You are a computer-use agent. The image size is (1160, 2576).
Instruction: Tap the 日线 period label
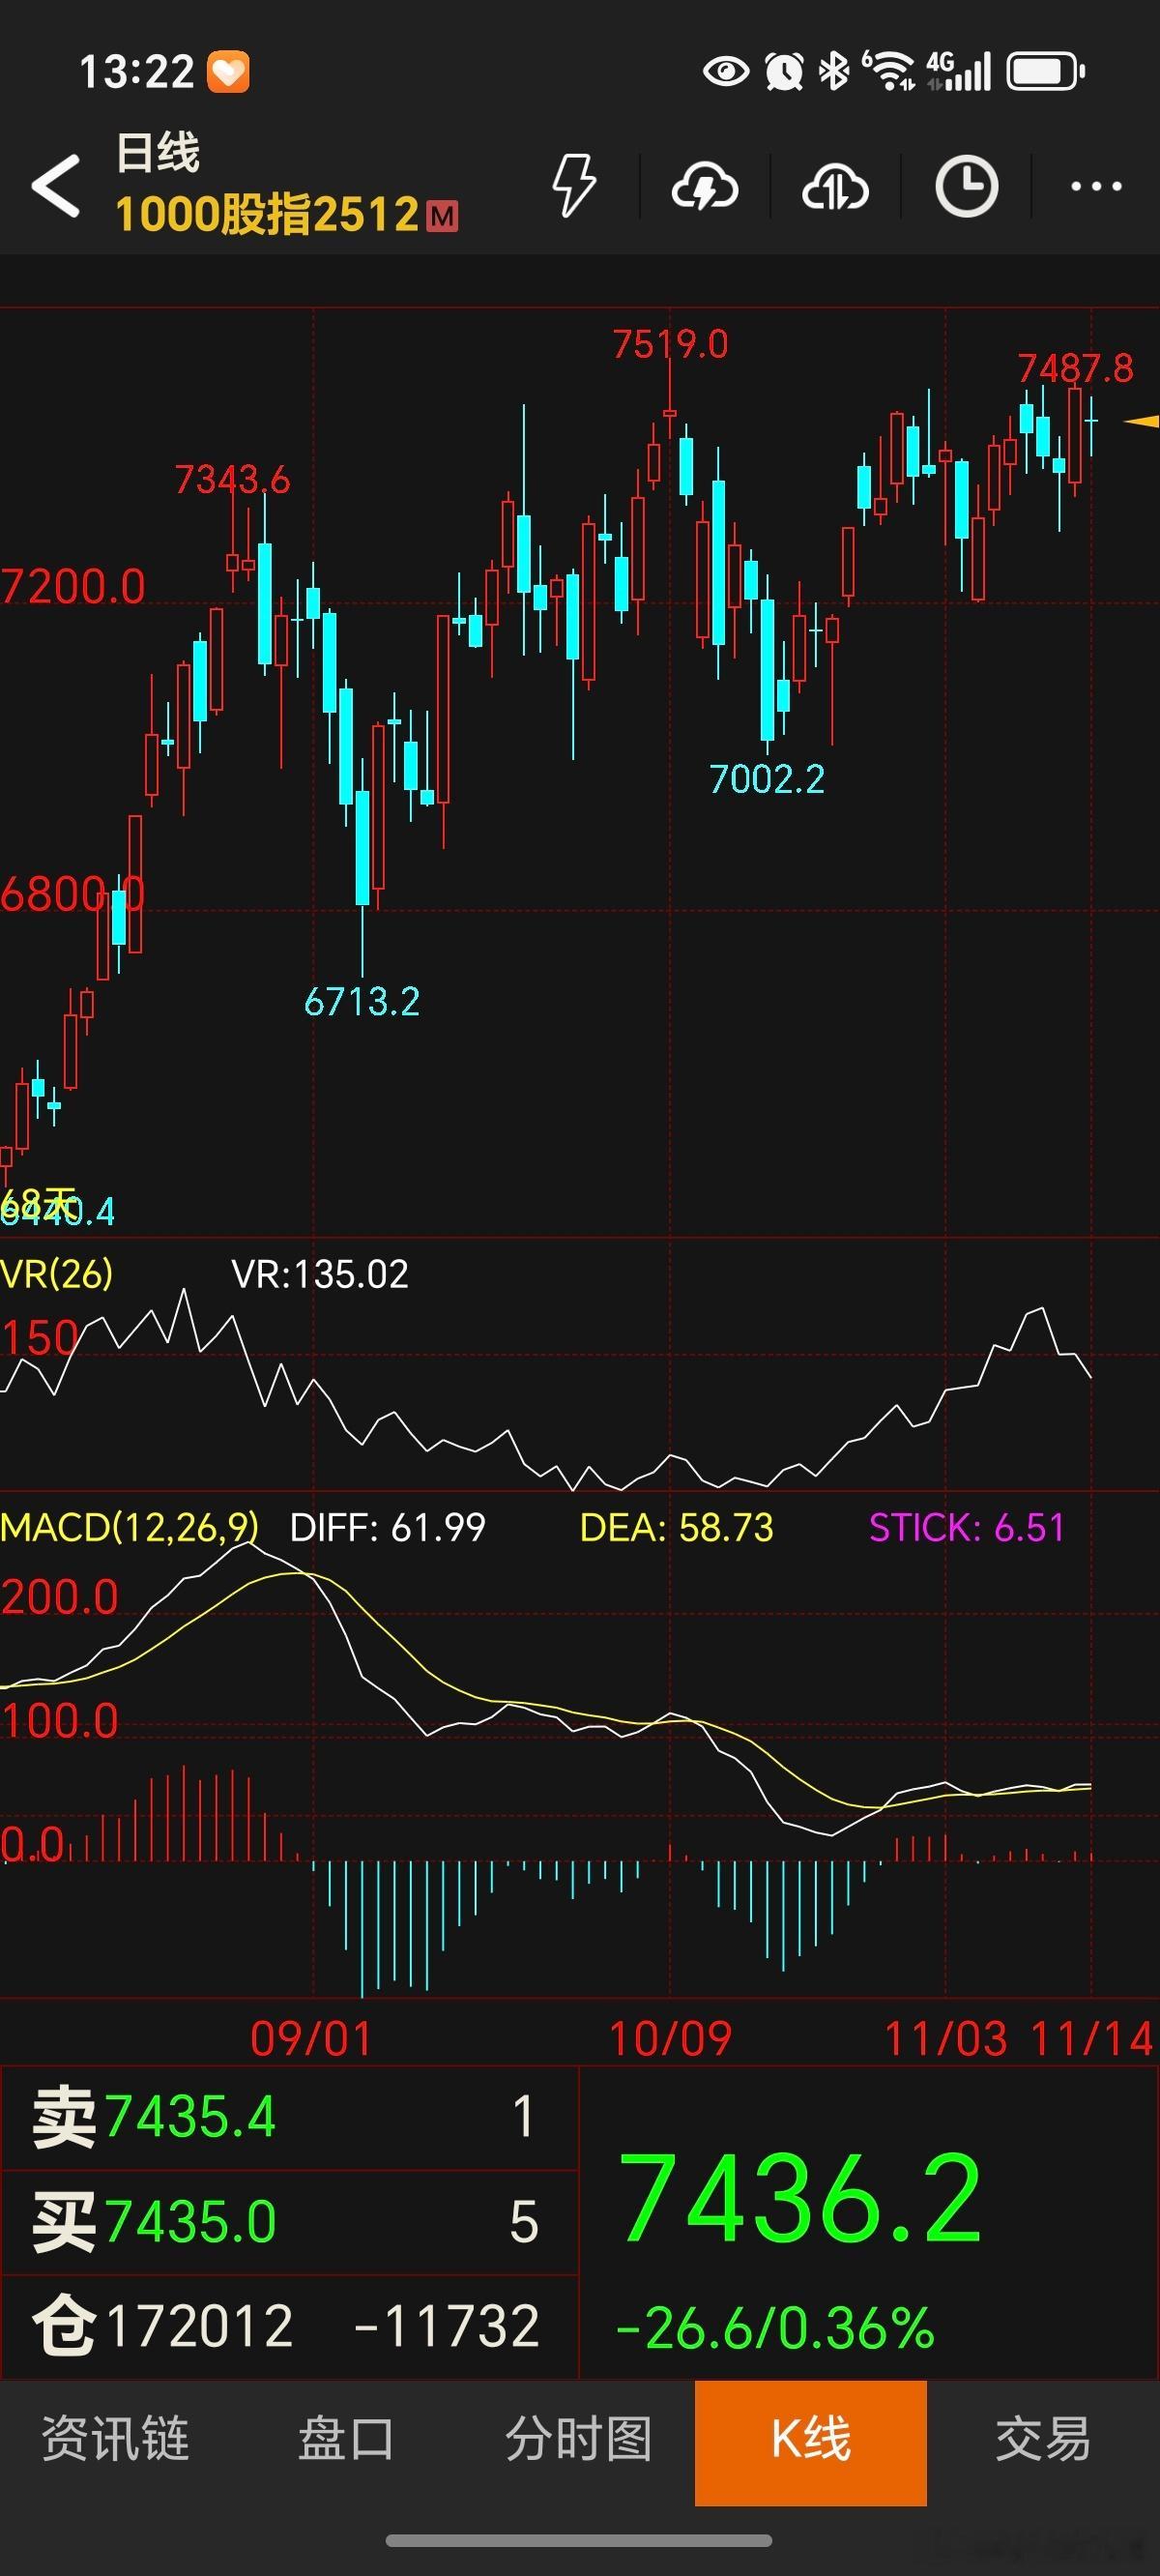click(x=158, y=153)
